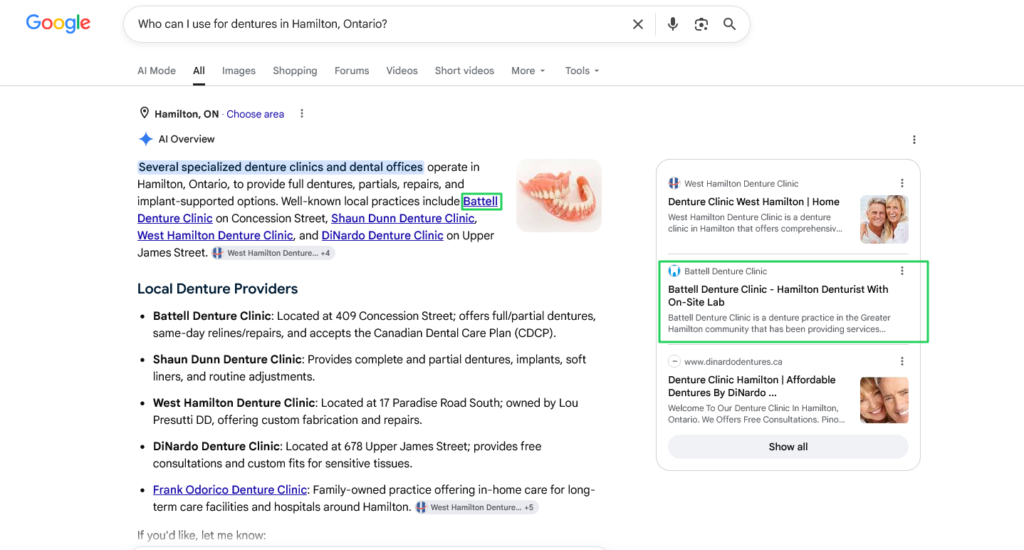Open the Images tab

click(238, 71)
